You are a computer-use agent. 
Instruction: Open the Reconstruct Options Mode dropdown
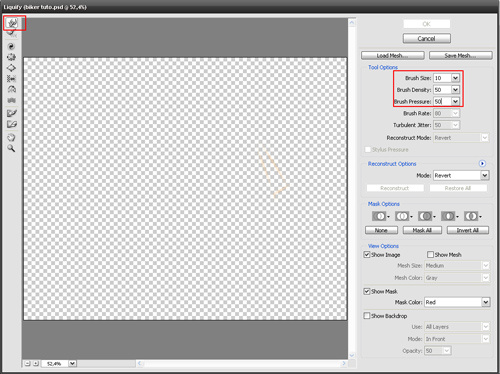[x=485, y=175]
